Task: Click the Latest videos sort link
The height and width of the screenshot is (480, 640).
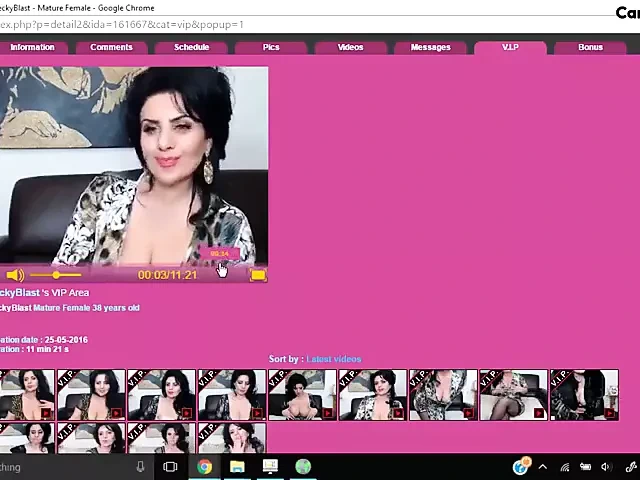Action: pyautogui.click(x=334, y=359)
